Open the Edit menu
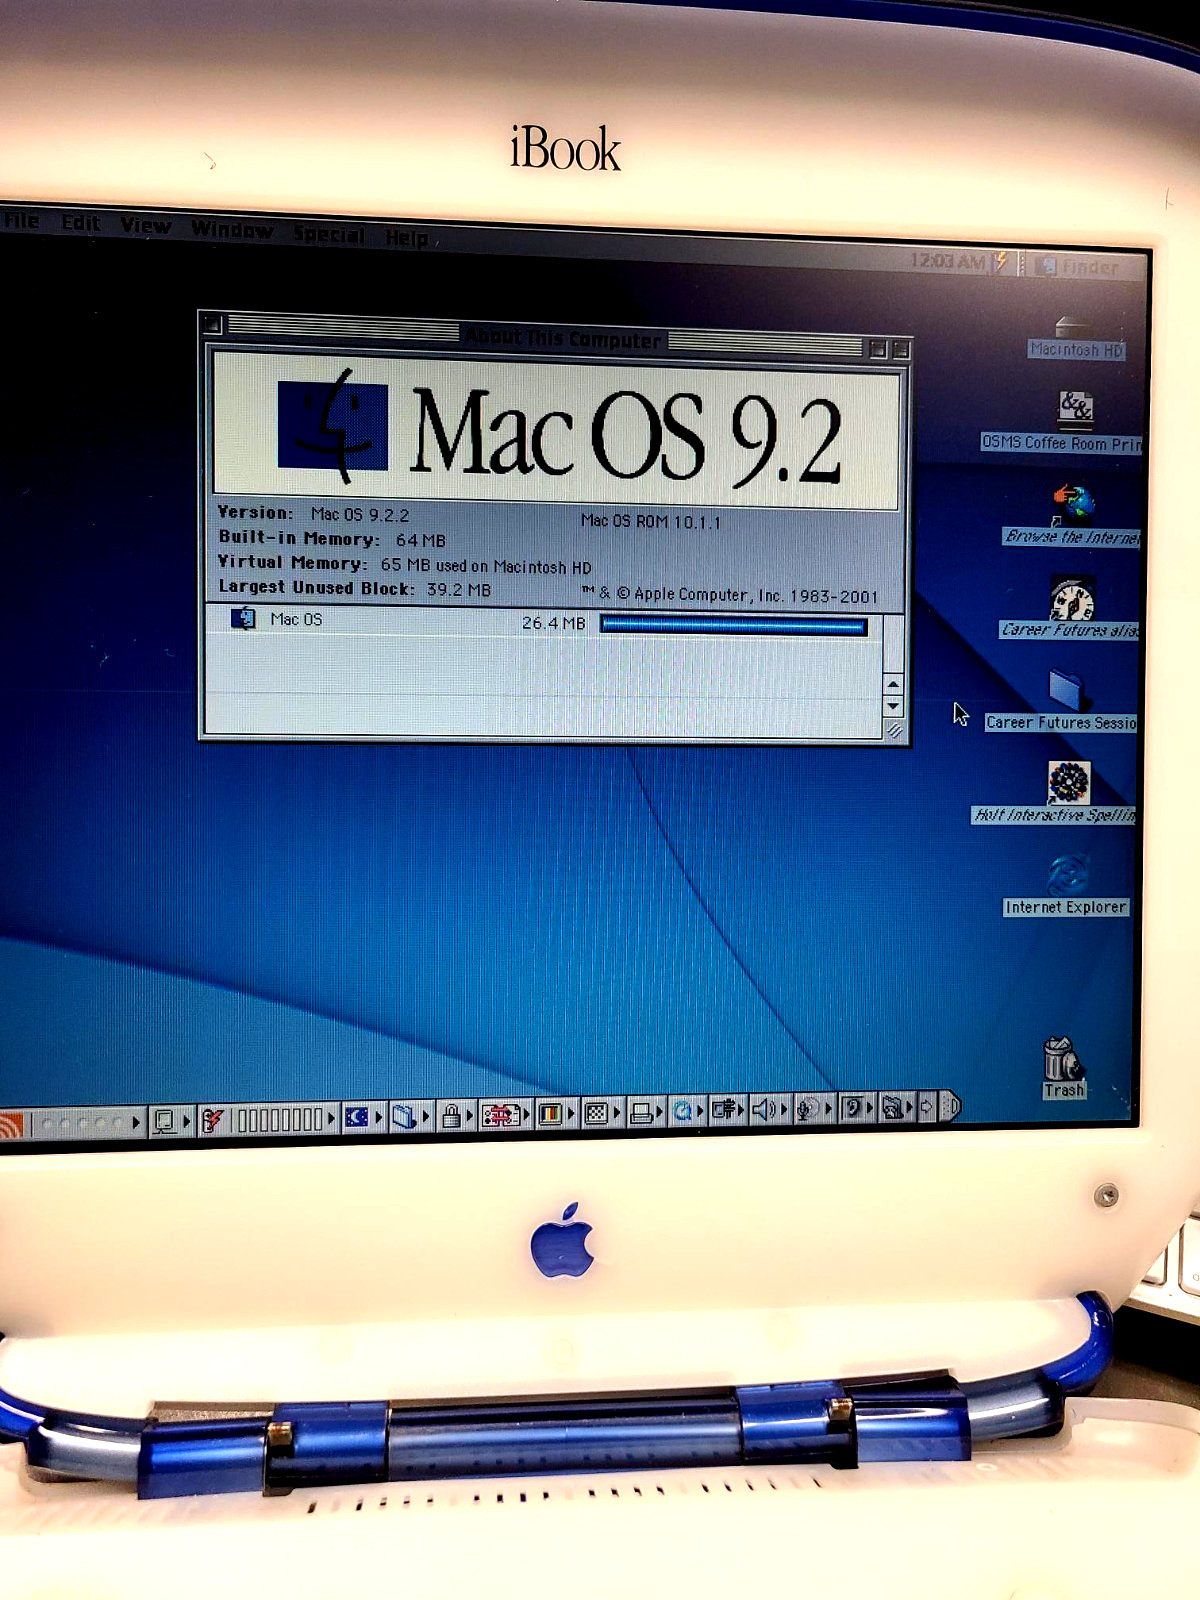 [x=81, y=223]
